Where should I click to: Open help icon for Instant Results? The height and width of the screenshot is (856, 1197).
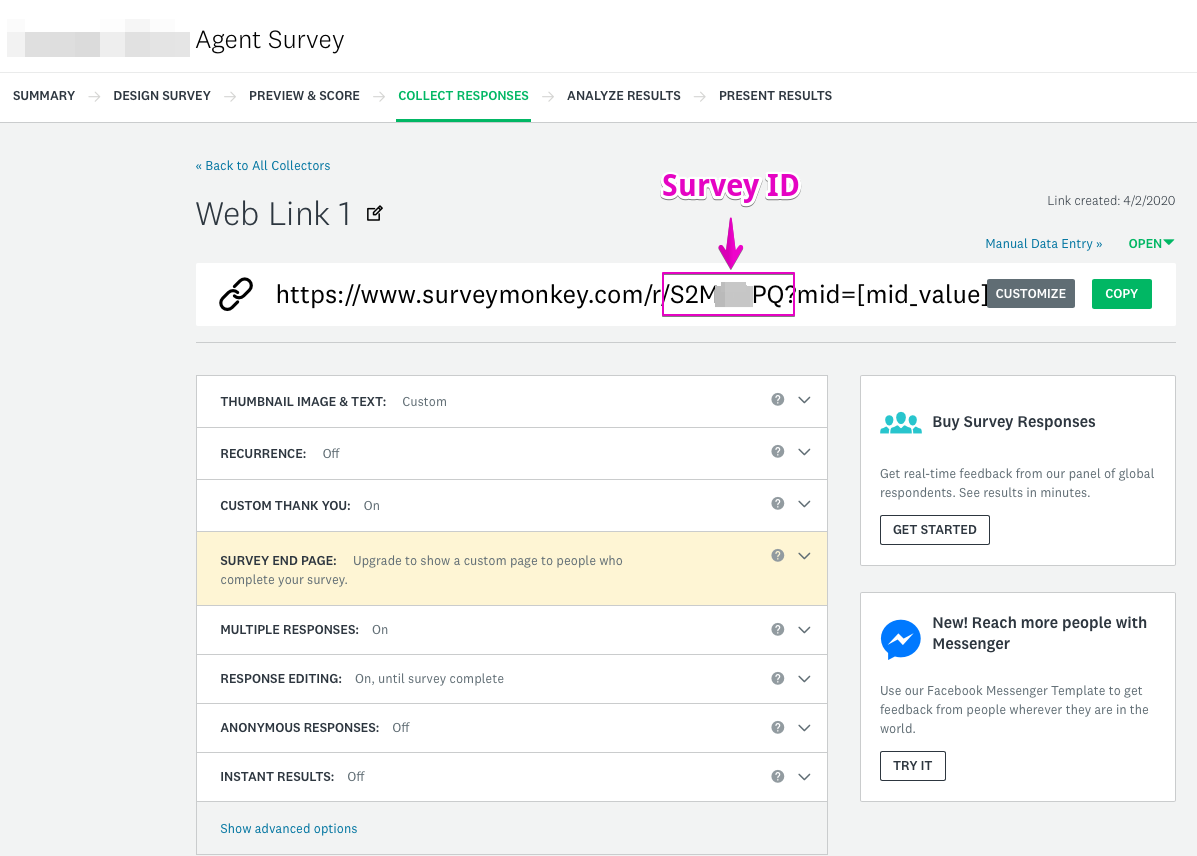click(x=777, y=776)
